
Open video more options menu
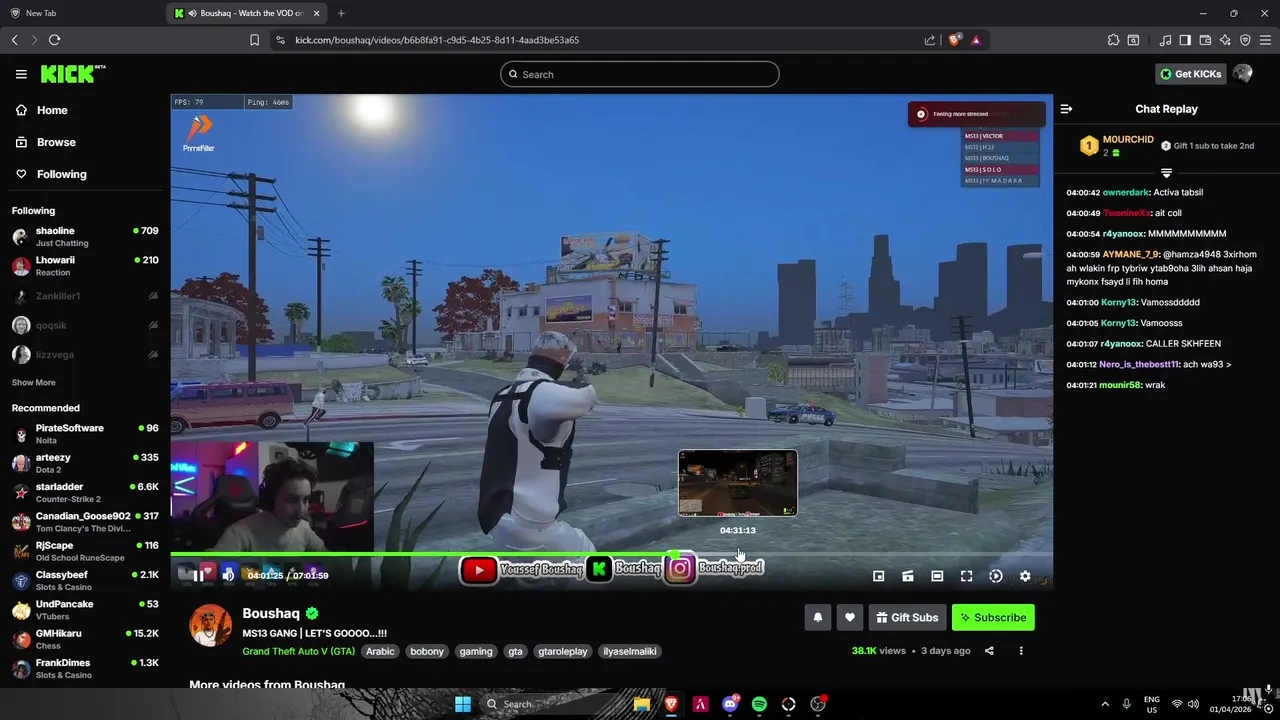coord(1021,651)
